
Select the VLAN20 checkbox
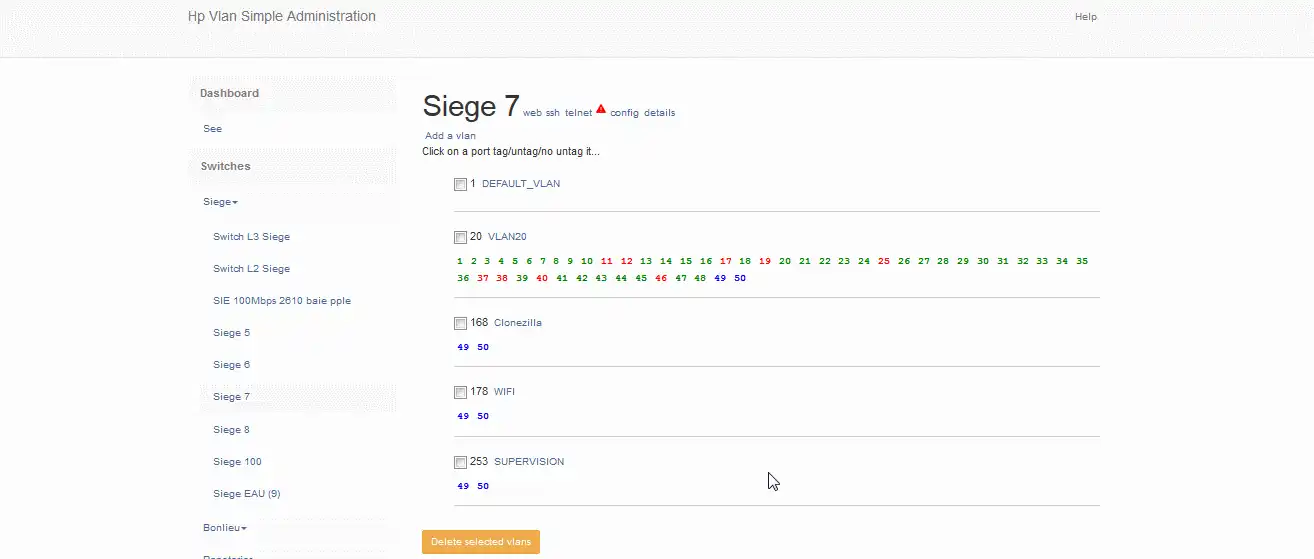coord(460,238)
